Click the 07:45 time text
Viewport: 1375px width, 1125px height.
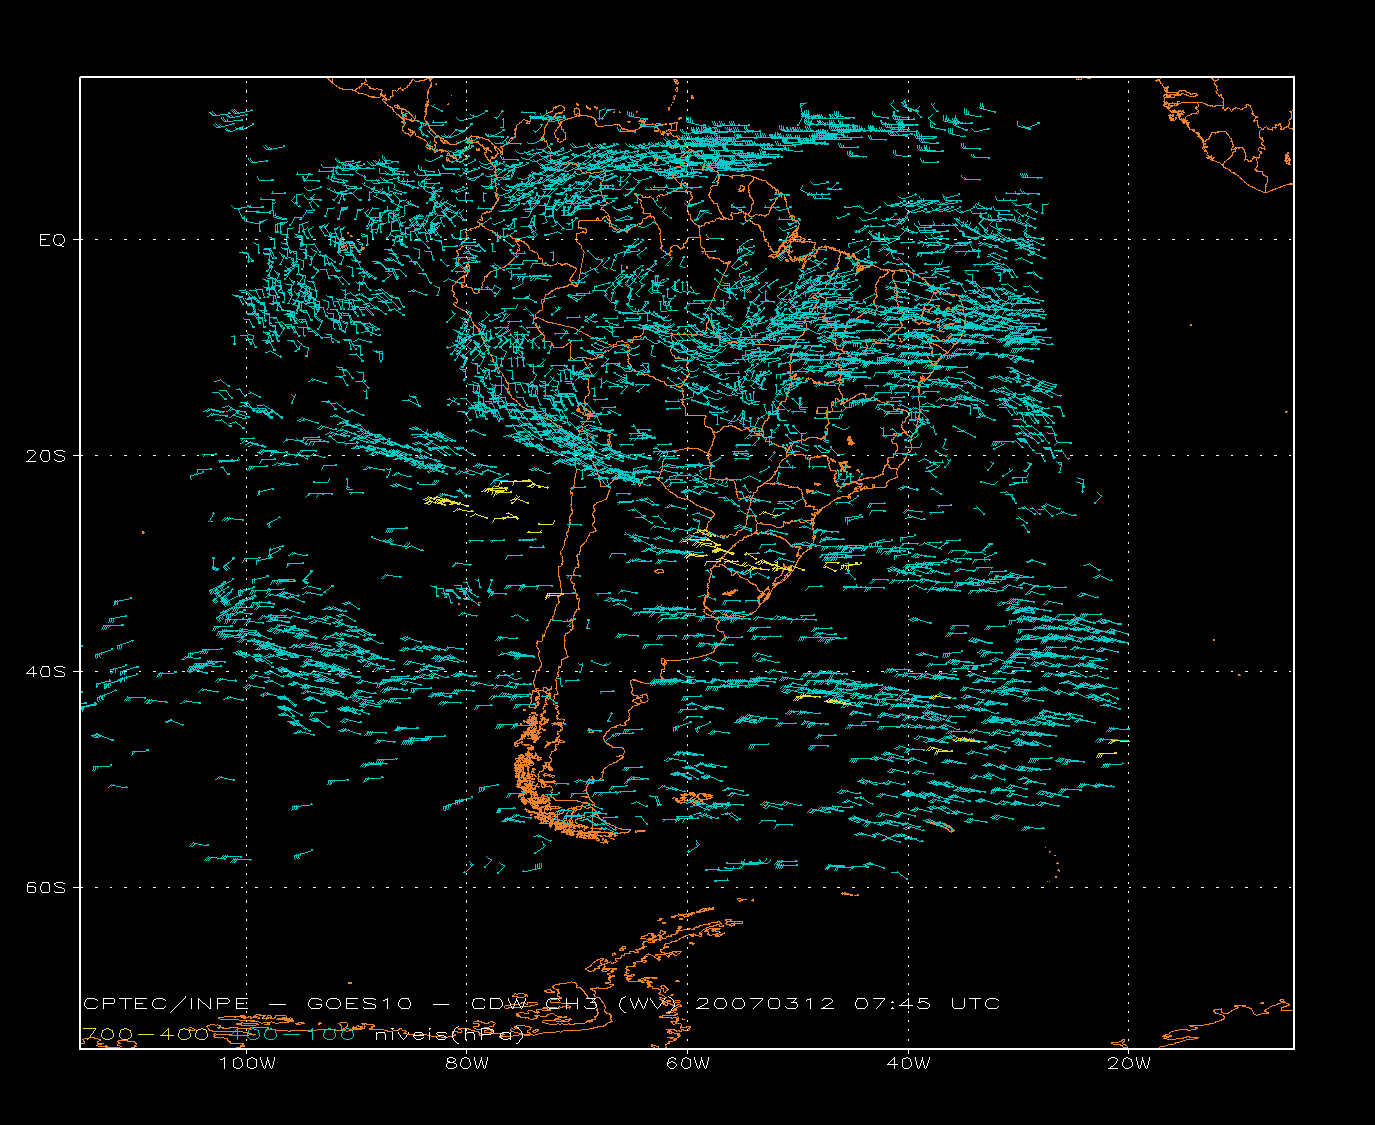[893, 1004]
